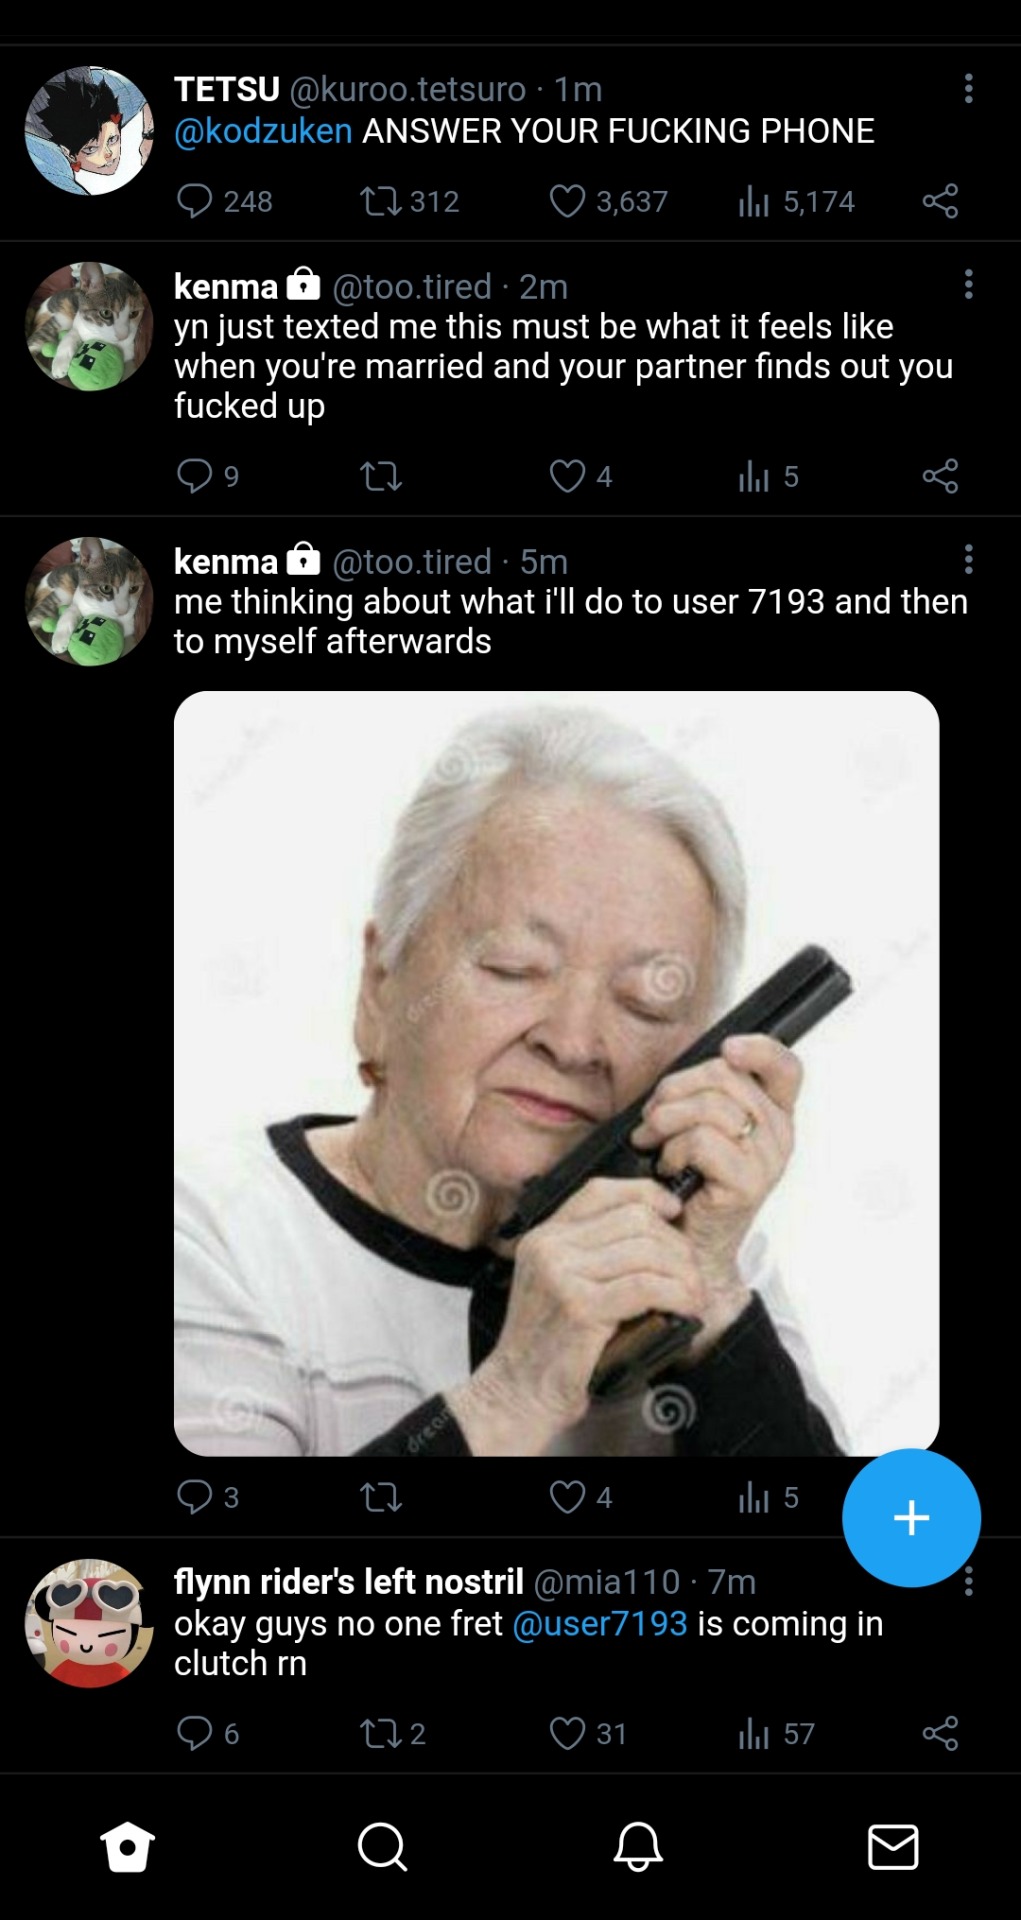1021x1920 pixels.
Task: Like TETSU's tweet with 3,637 likes
Action: tap(567, 201)
